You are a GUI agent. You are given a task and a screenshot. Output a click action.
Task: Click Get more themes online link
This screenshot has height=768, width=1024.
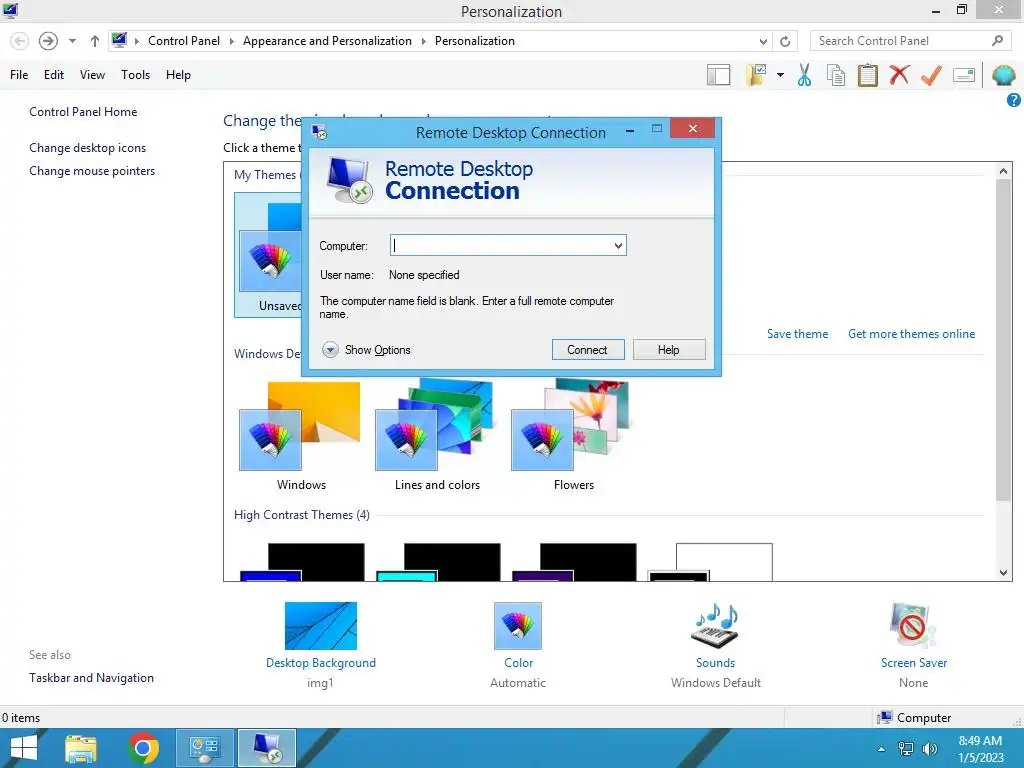point(911,334)
